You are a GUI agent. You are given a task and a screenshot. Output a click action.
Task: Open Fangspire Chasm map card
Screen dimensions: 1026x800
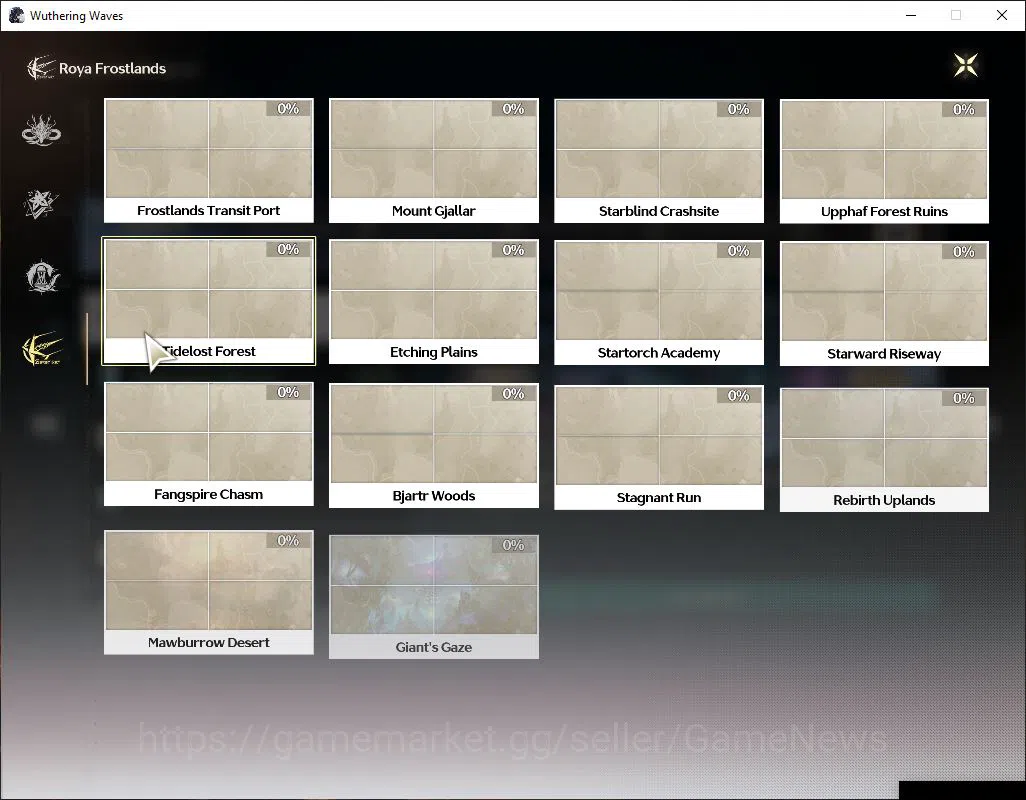209,444
